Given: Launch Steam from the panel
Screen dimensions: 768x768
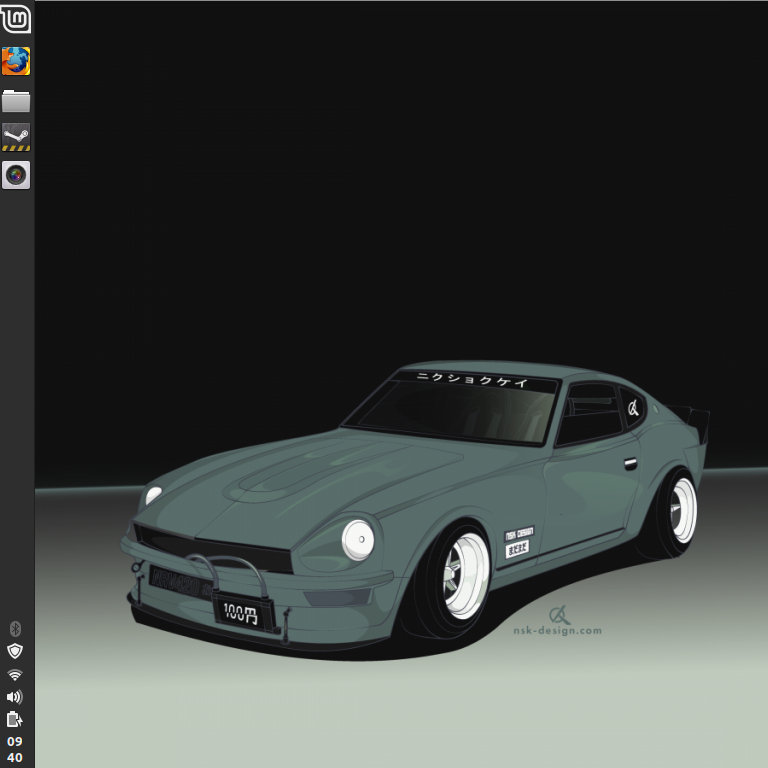Looking at the screenshot, I should (16, 137).
